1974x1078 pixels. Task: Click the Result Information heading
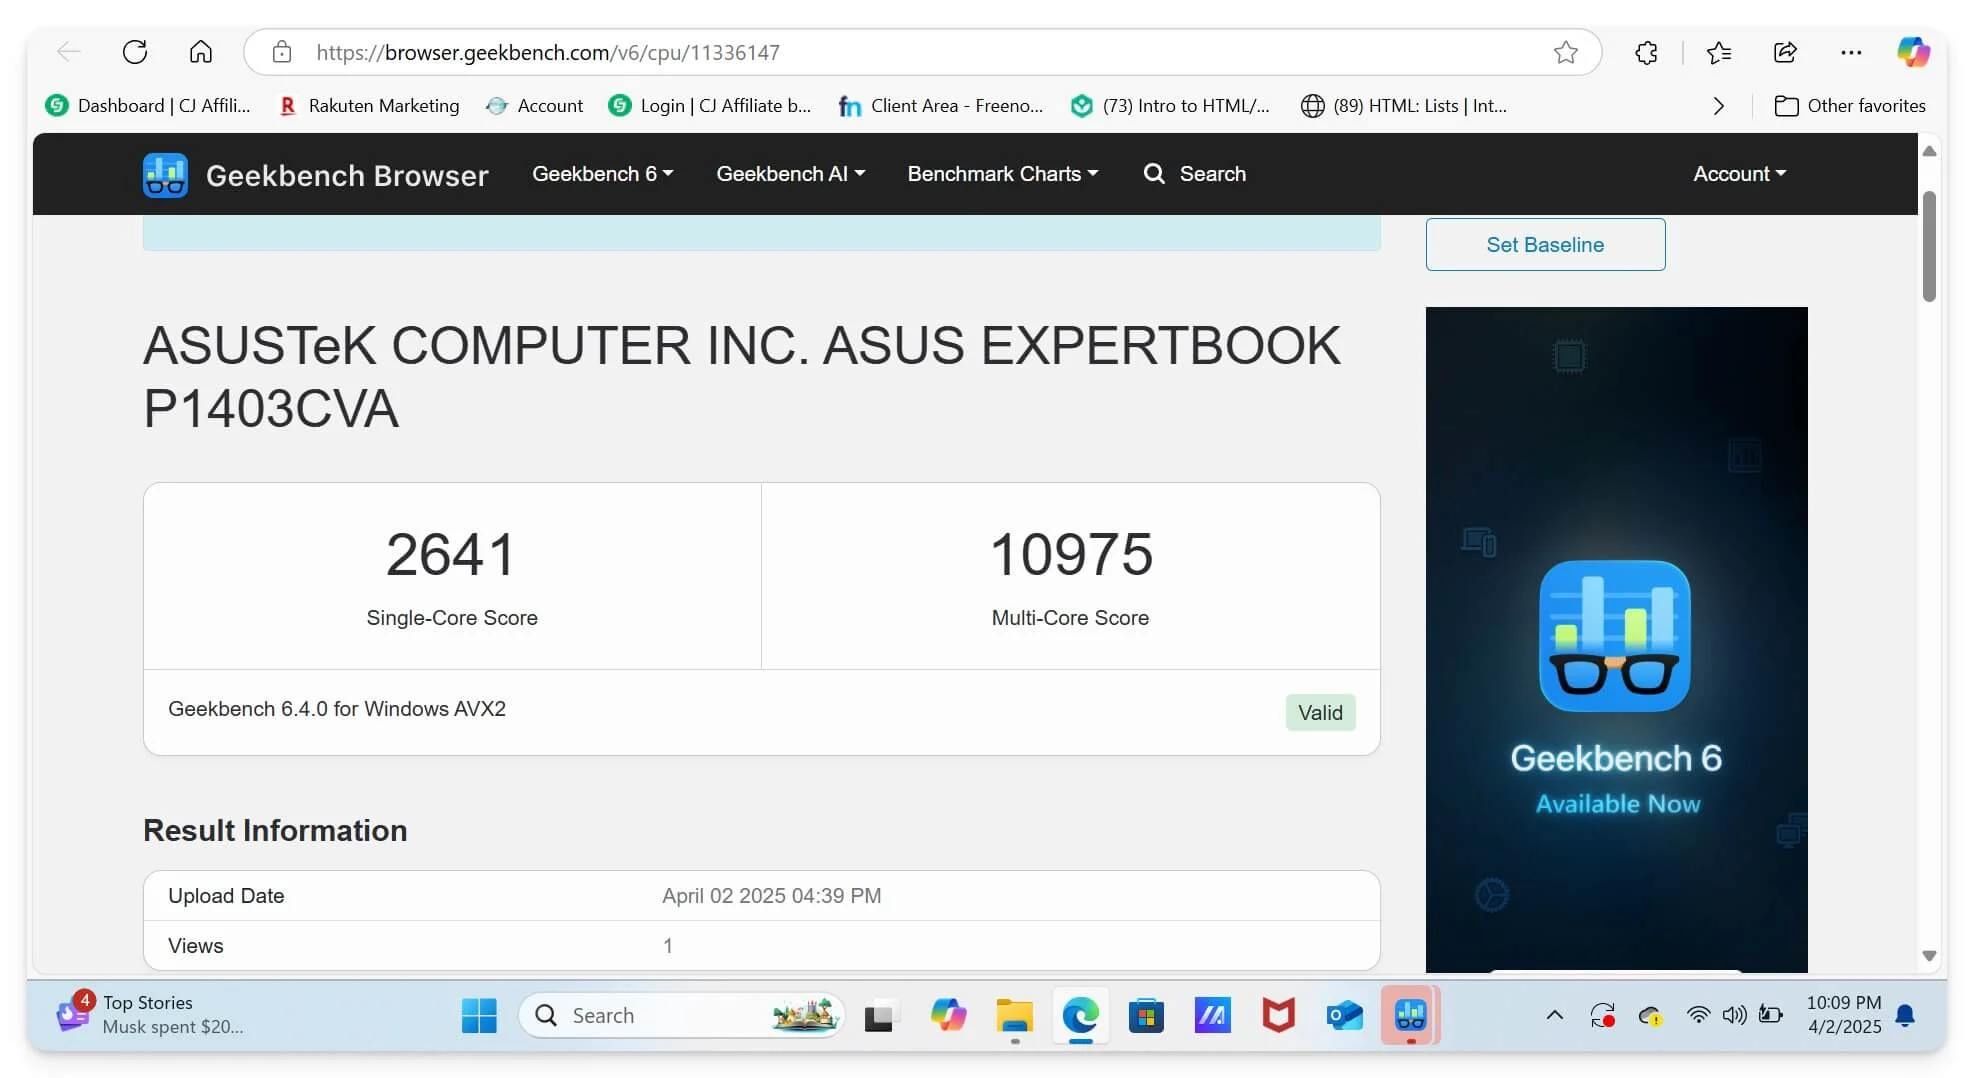click(x=275, y=830)
